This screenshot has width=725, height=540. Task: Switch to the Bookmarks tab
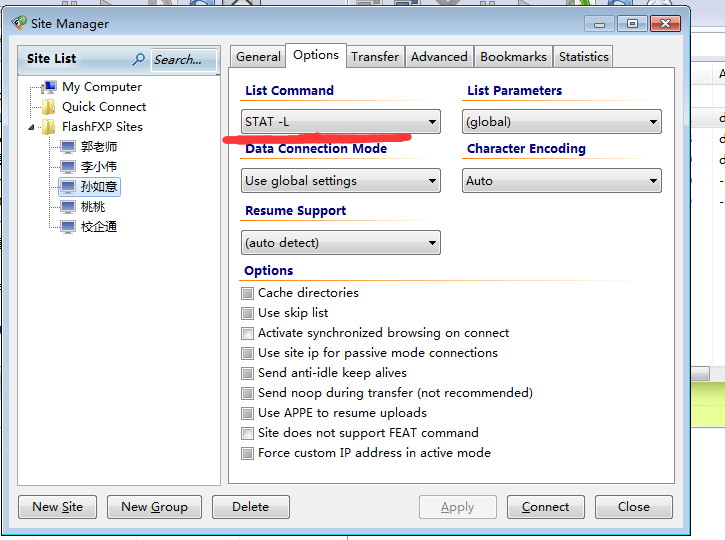(x=513, y=57)
